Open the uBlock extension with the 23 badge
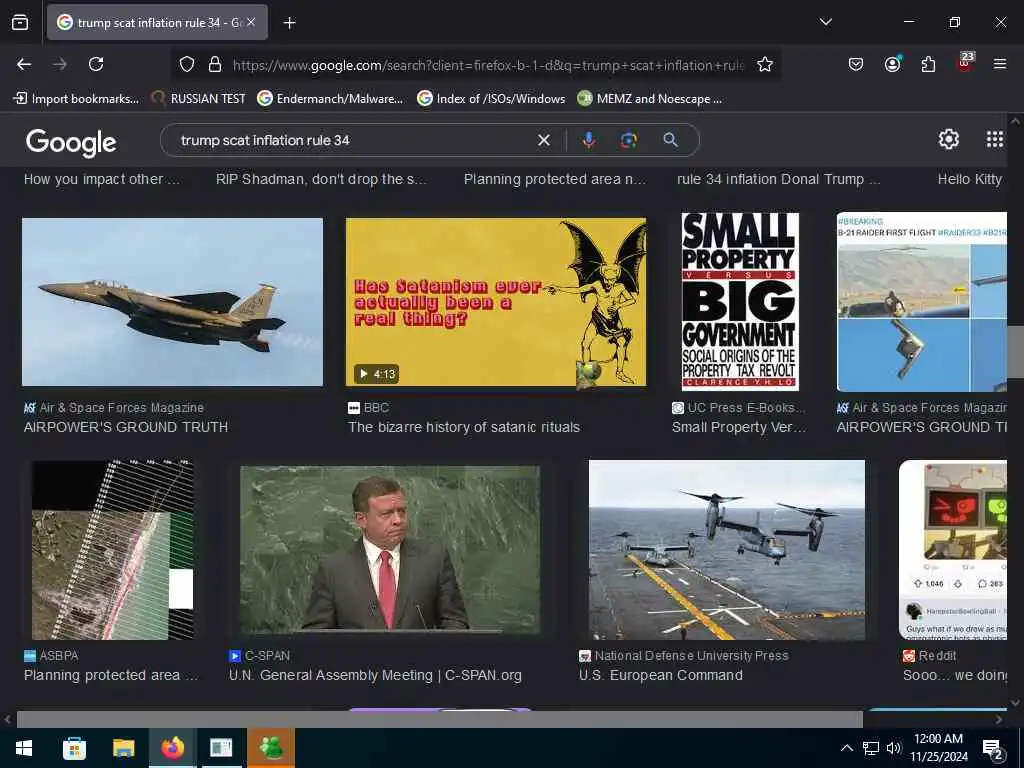Screen dimensions: 1024x768 pos(965,63)
